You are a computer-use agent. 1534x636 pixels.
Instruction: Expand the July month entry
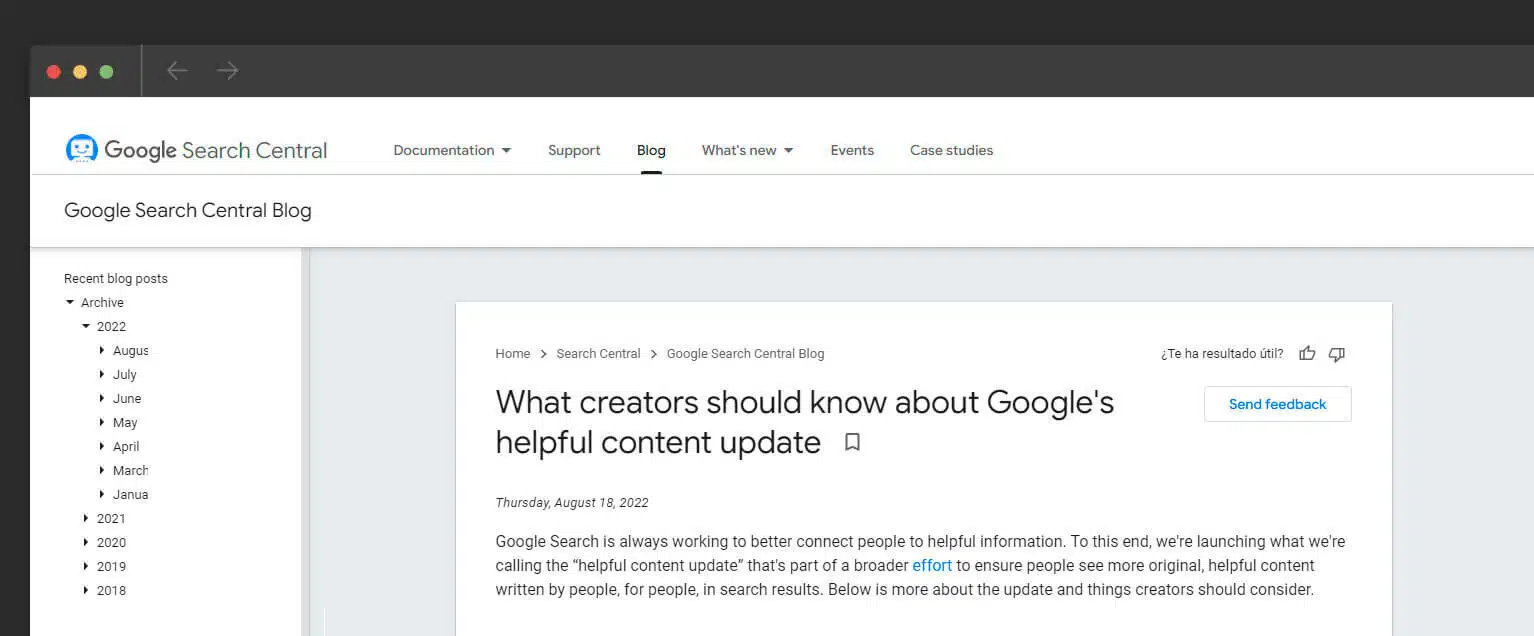[x=102, y=374]
